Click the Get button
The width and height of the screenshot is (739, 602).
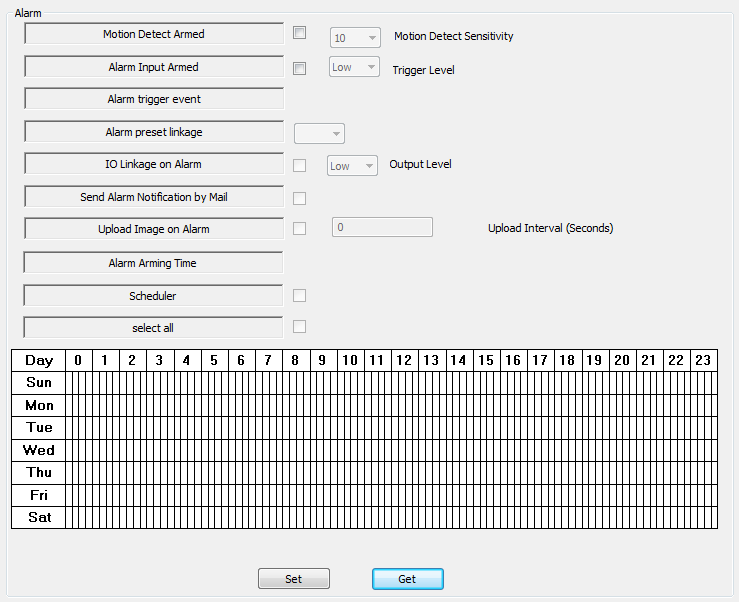point(408,579)
